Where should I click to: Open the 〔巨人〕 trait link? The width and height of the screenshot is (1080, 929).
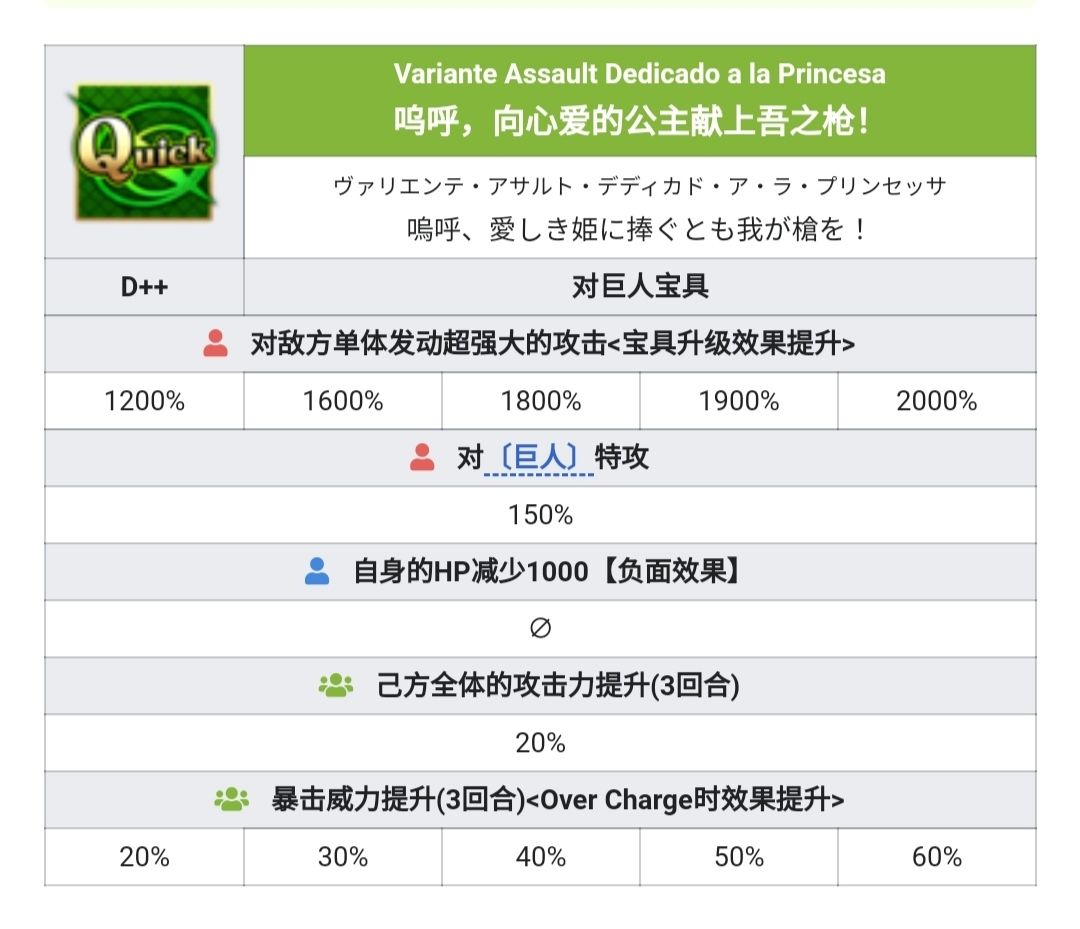[x=539, y=458]
